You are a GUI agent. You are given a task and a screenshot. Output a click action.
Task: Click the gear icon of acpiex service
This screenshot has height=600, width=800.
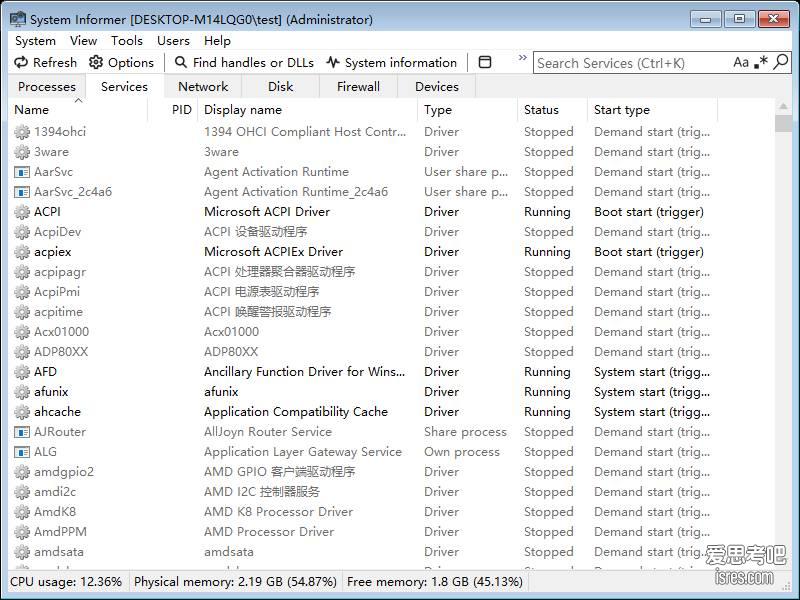(21, 252)
